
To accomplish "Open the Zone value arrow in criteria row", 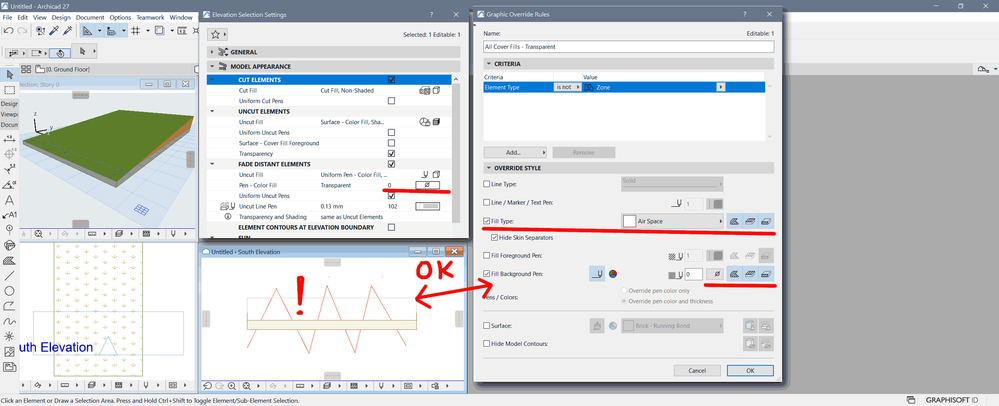I will tap(721, 87).
